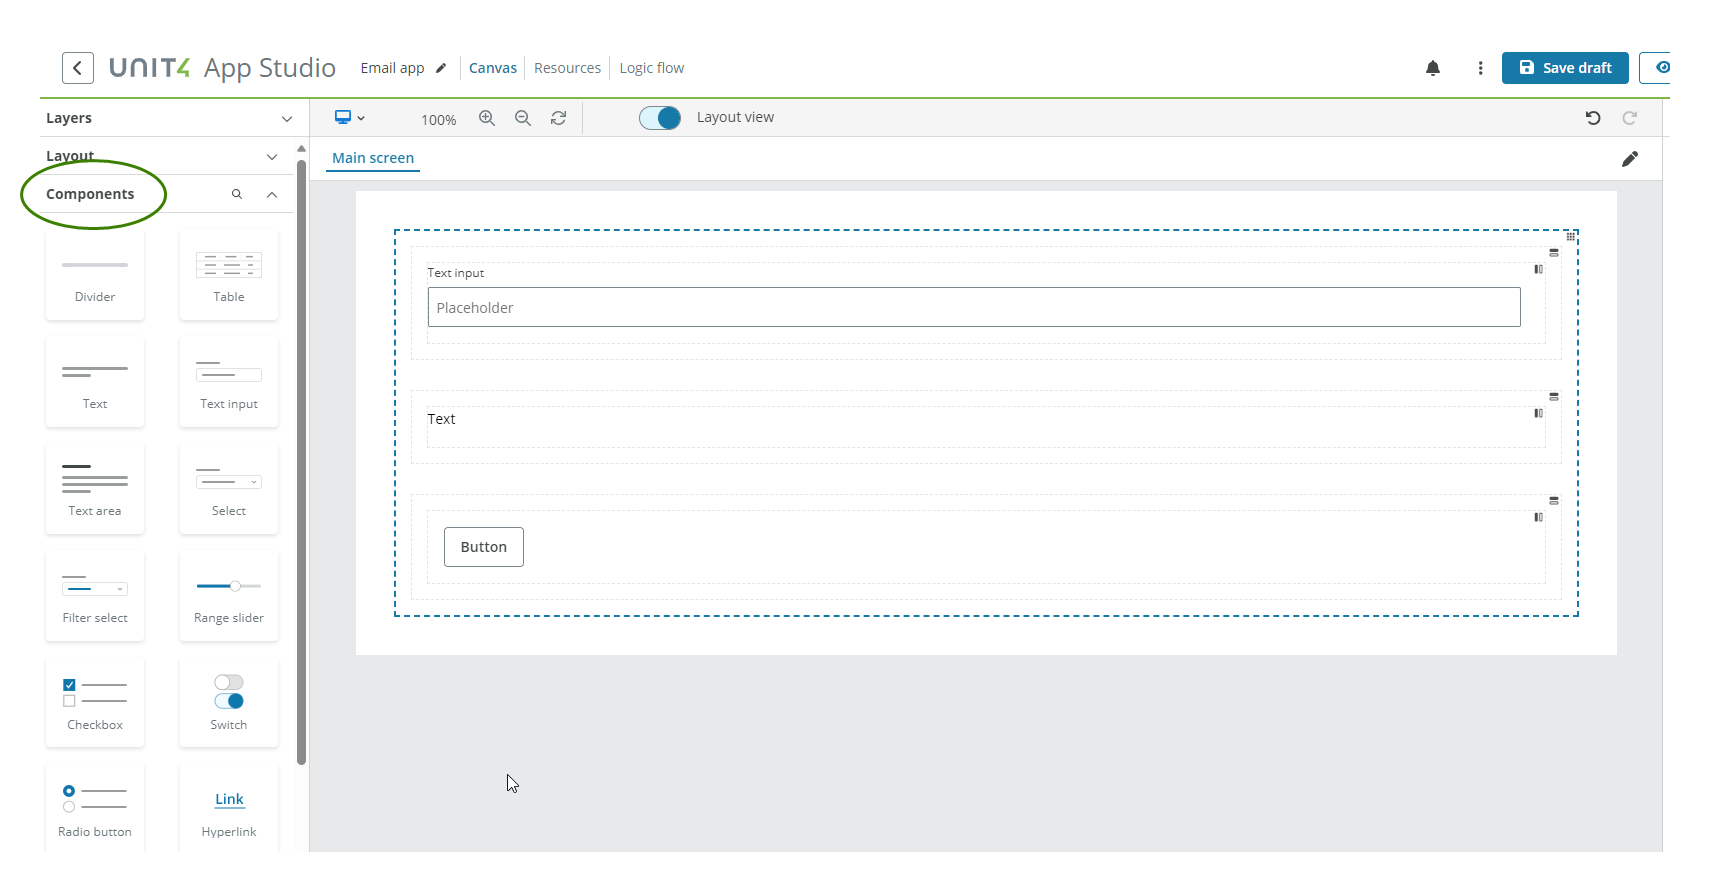Viewport: 1710px width, 892px height.
Task: Click row handle of the Text input row
Action: point(1554,253)
